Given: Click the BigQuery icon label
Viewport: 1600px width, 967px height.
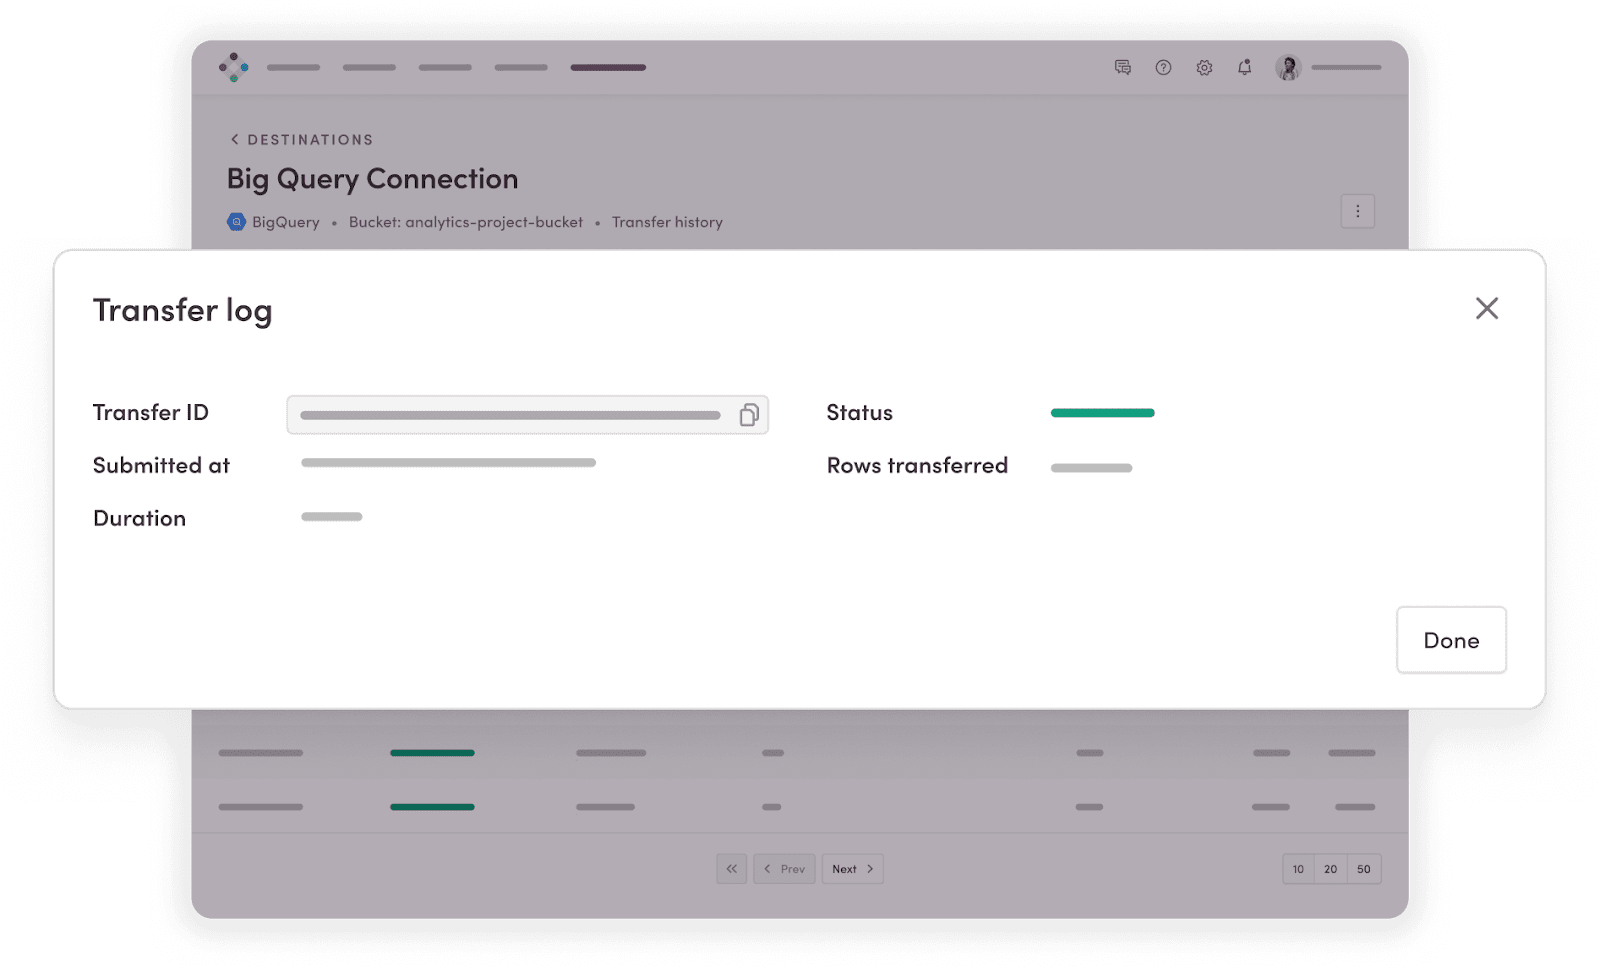Looking at the screenshot, I should pyautogui.click(x=274, y=222).
